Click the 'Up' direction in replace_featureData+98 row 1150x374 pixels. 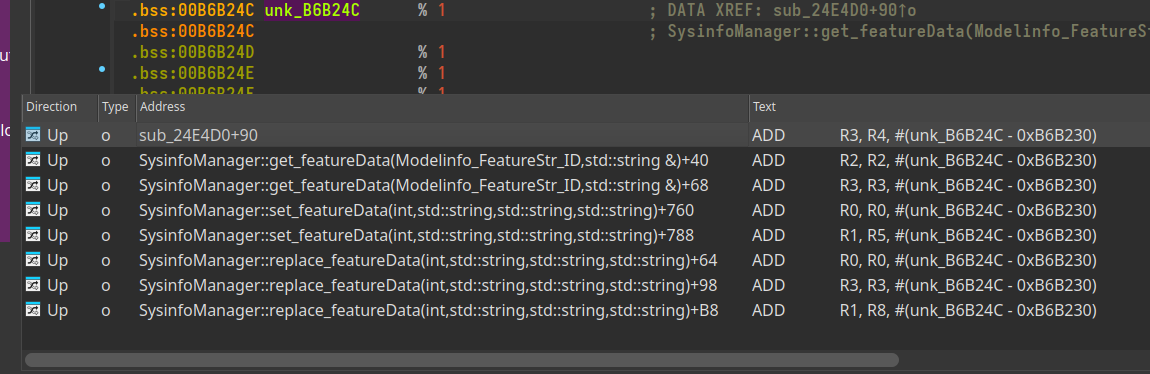[57, 285]
